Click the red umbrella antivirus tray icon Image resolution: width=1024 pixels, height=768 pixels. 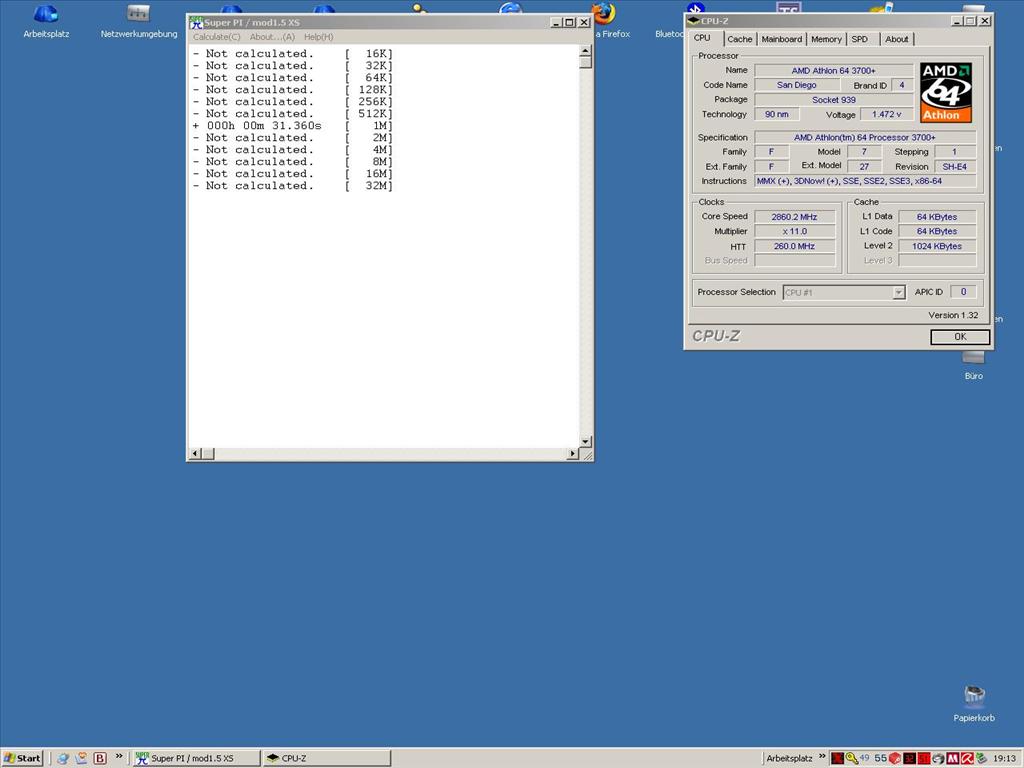(x=967, y=758)
